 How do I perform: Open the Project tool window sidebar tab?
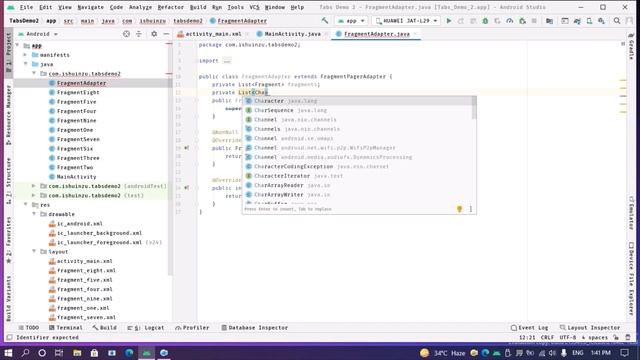(x=8, y=51)
